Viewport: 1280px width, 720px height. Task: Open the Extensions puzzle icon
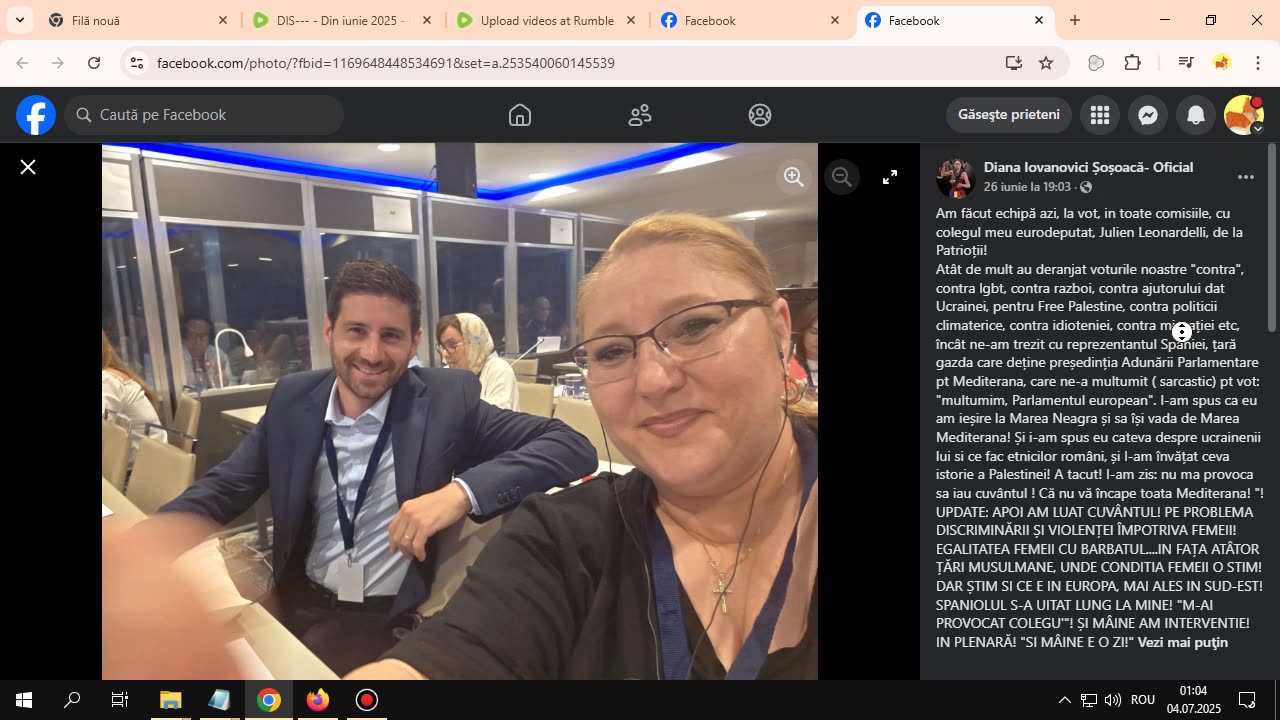point(1133,63)
